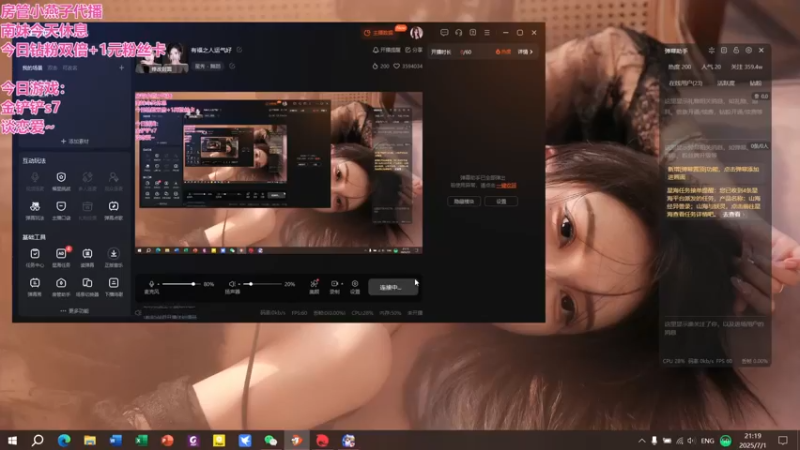This screenshot has height=450, width=800.
Task: Pin the 弹幕助手 window
Action: (x=711, y=51)
